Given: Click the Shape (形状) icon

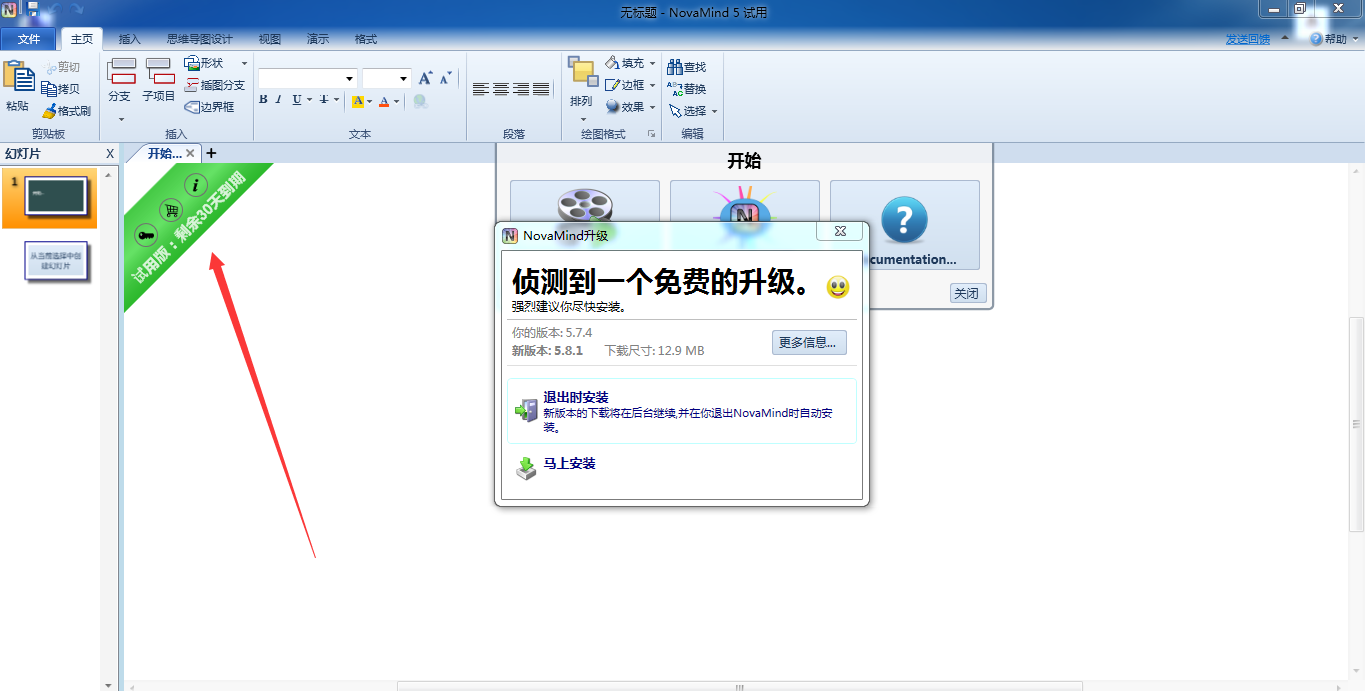Looking at the screenshot, I should (192, 63).
